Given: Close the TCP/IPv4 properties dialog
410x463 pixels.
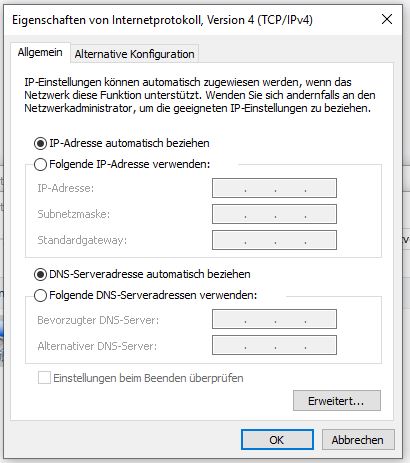Looking at the screenshot, I should tap(387, 19).
